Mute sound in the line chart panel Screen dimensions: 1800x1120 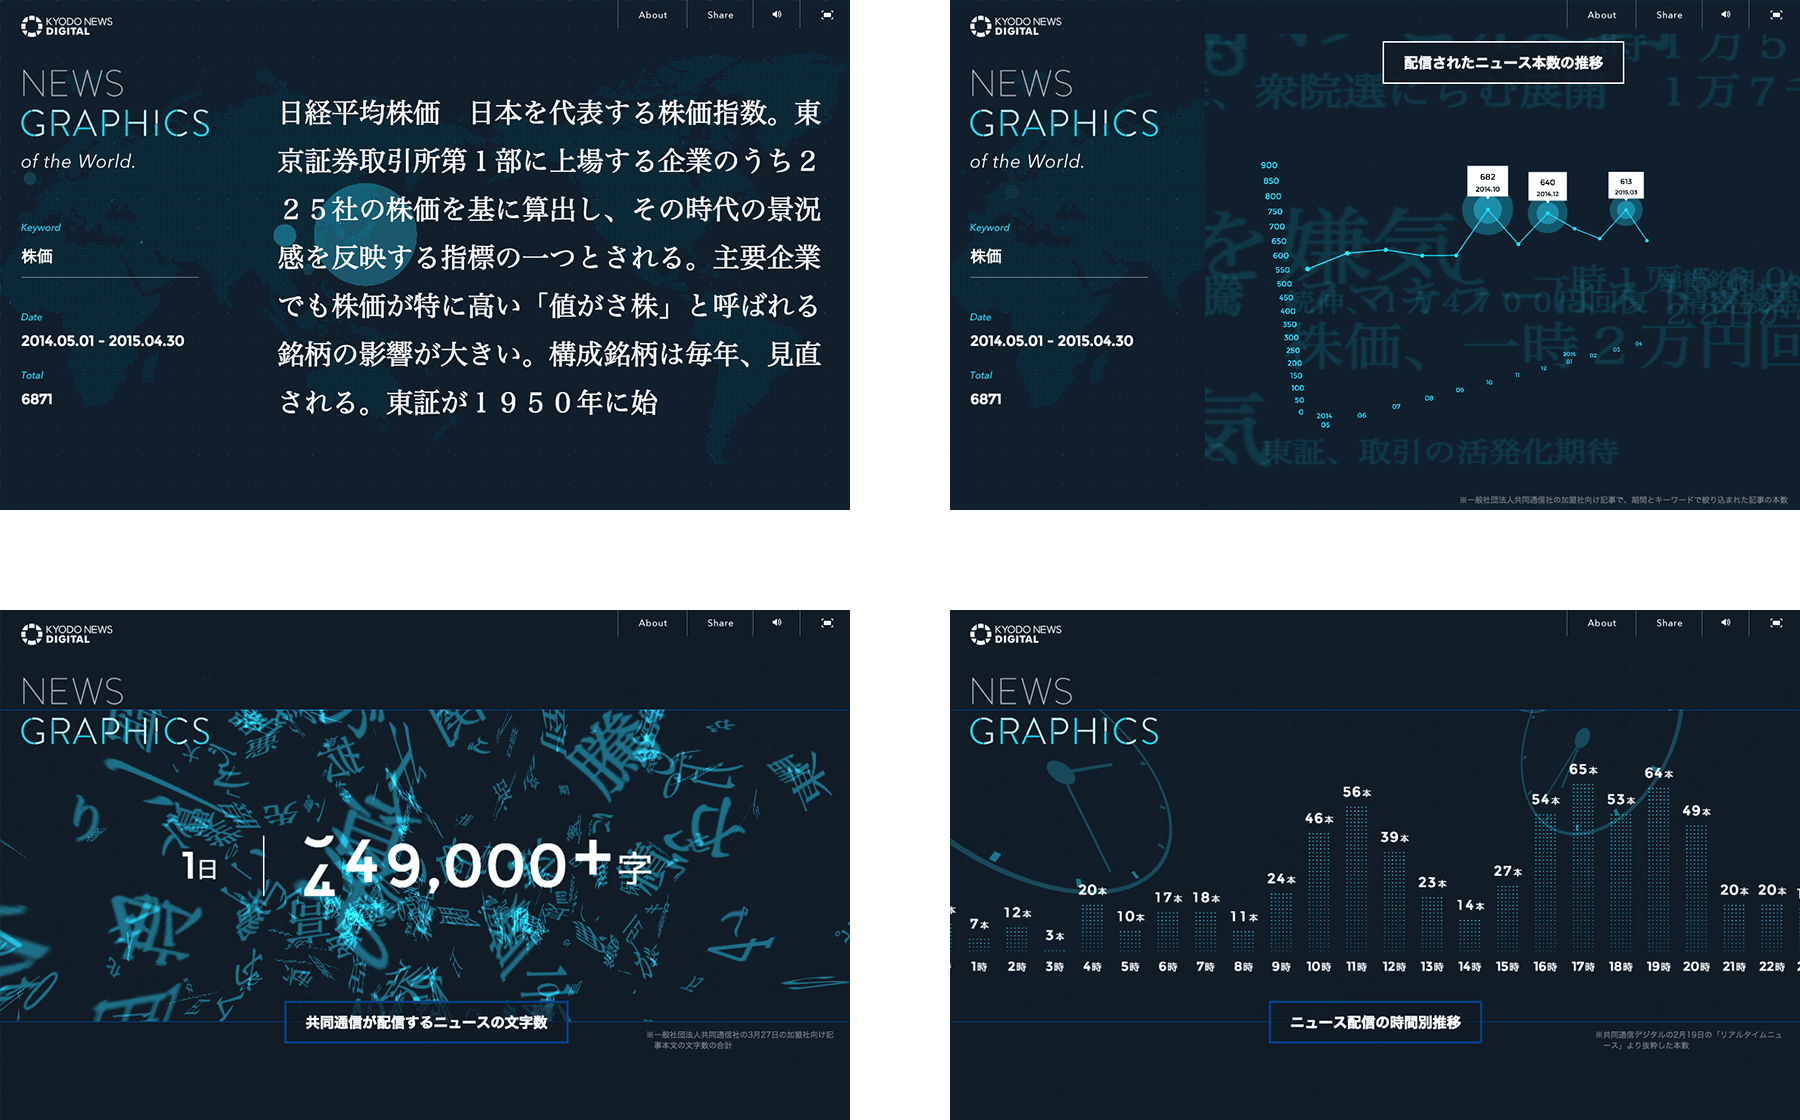(x=1725, y=15)
